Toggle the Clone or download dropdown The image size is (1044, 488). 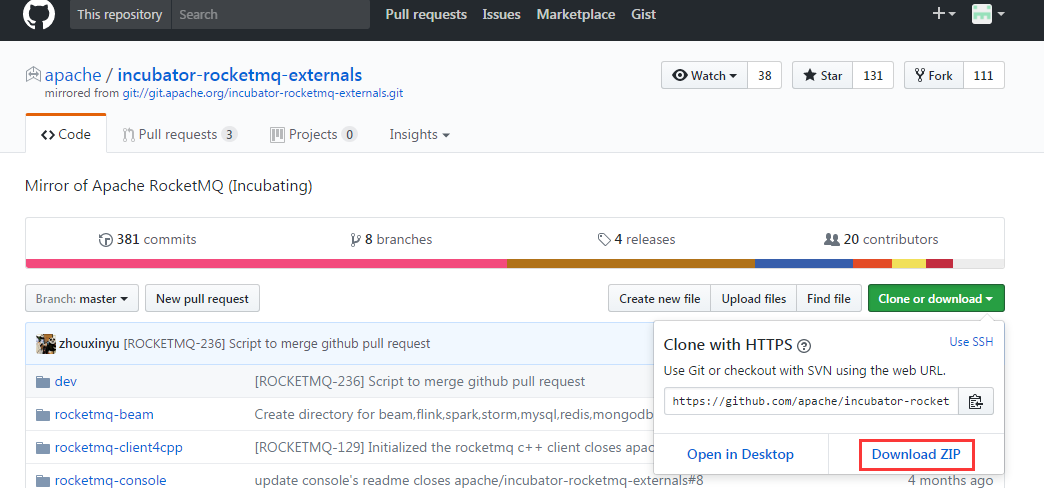936,298
